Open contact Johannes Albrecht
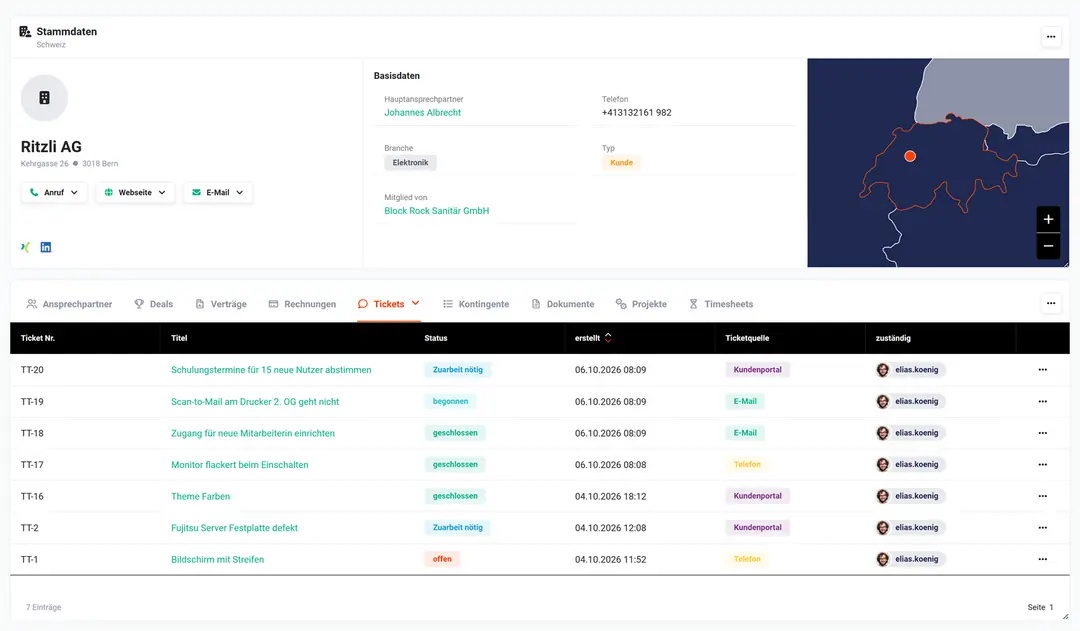Viewport: 1080px width, 631px height. click(423, 113)
